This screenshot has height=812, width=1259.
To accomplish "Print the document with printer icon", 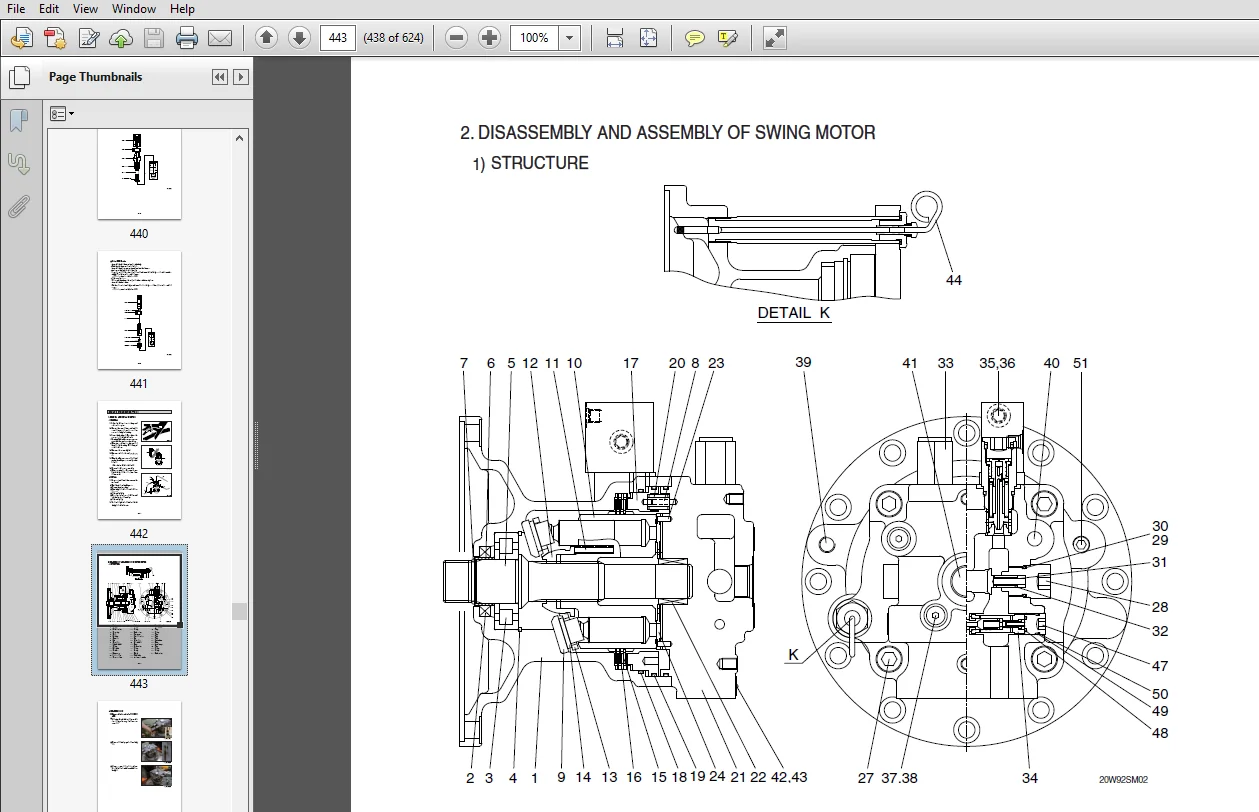I will coord(187,38).
